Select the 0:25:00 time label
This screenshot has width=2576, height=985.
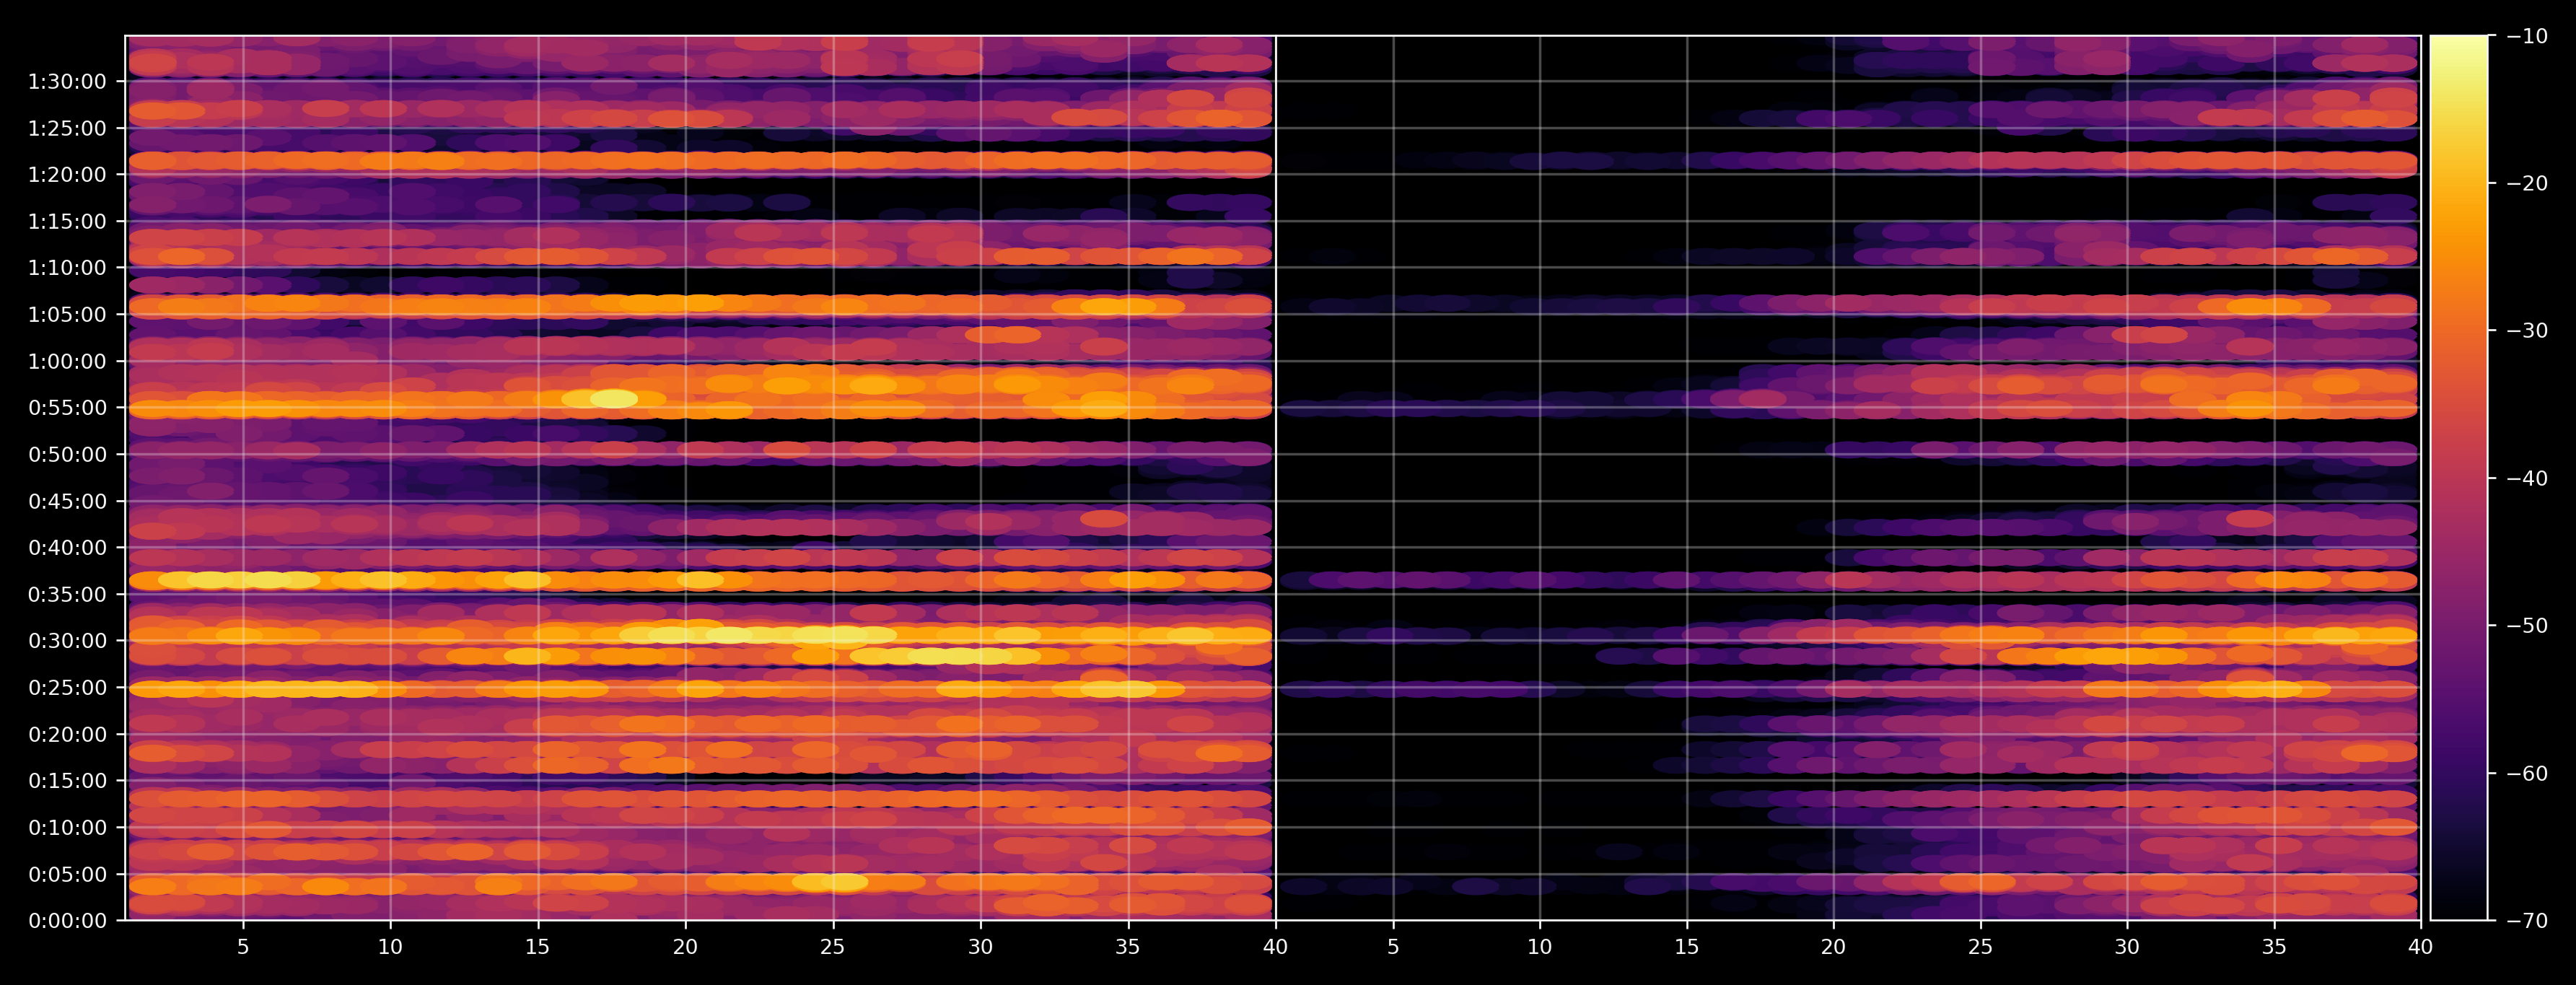67,688
